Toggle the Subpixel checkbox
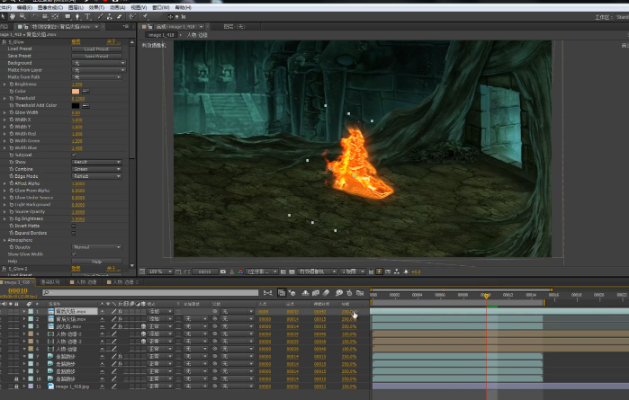 coord(73,155)
